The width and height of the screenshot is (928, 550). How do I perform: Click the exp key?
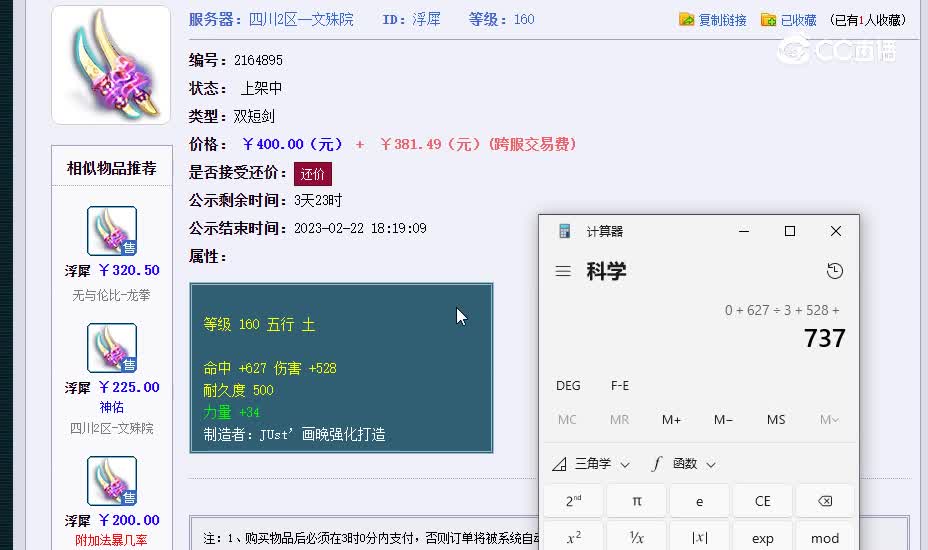[762, 538]
